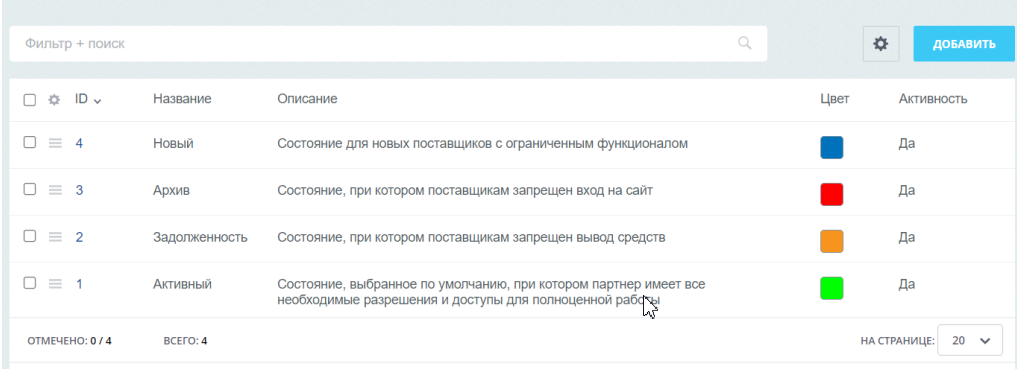Click description about ограниченным функционалом
This screenshot has width=1017, height=369.
482,143
